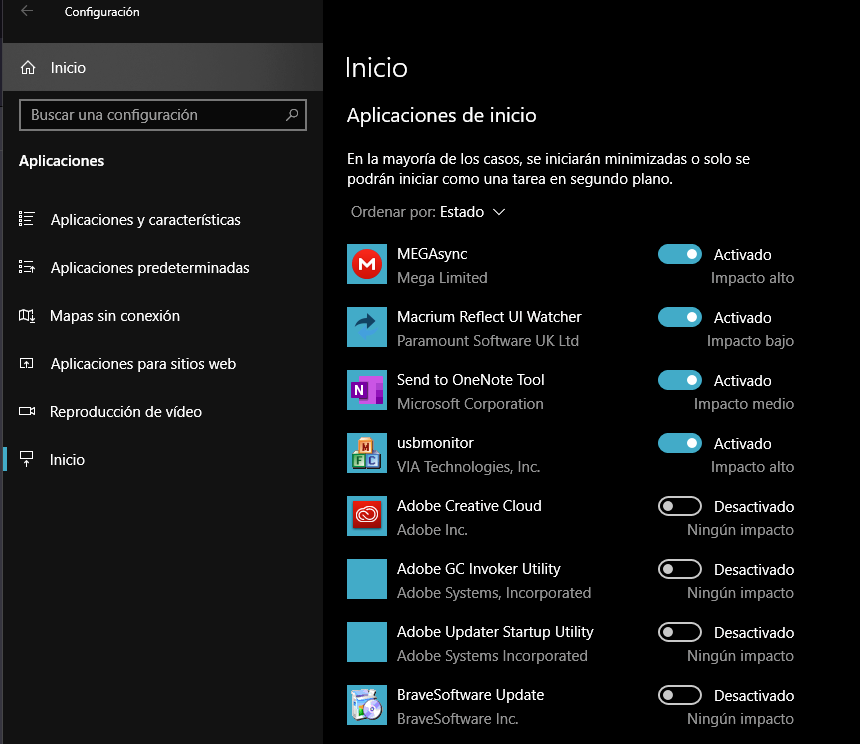Click the Reproducción de vídeo camera icon
This screenshot has height=744, width=860.
27,411
